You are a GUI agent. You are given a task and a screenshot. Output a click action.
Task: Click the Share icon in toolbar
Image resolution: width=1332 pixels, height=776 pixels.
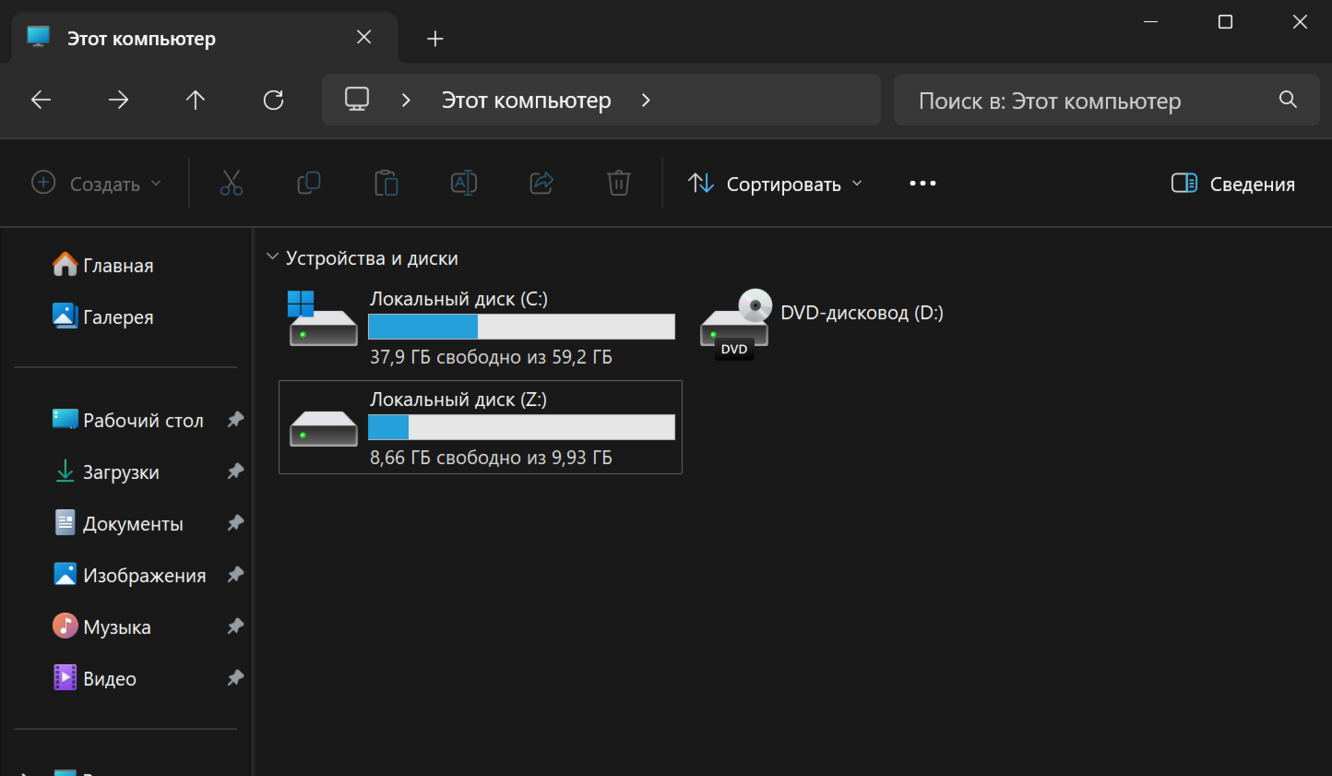point(541,183)
